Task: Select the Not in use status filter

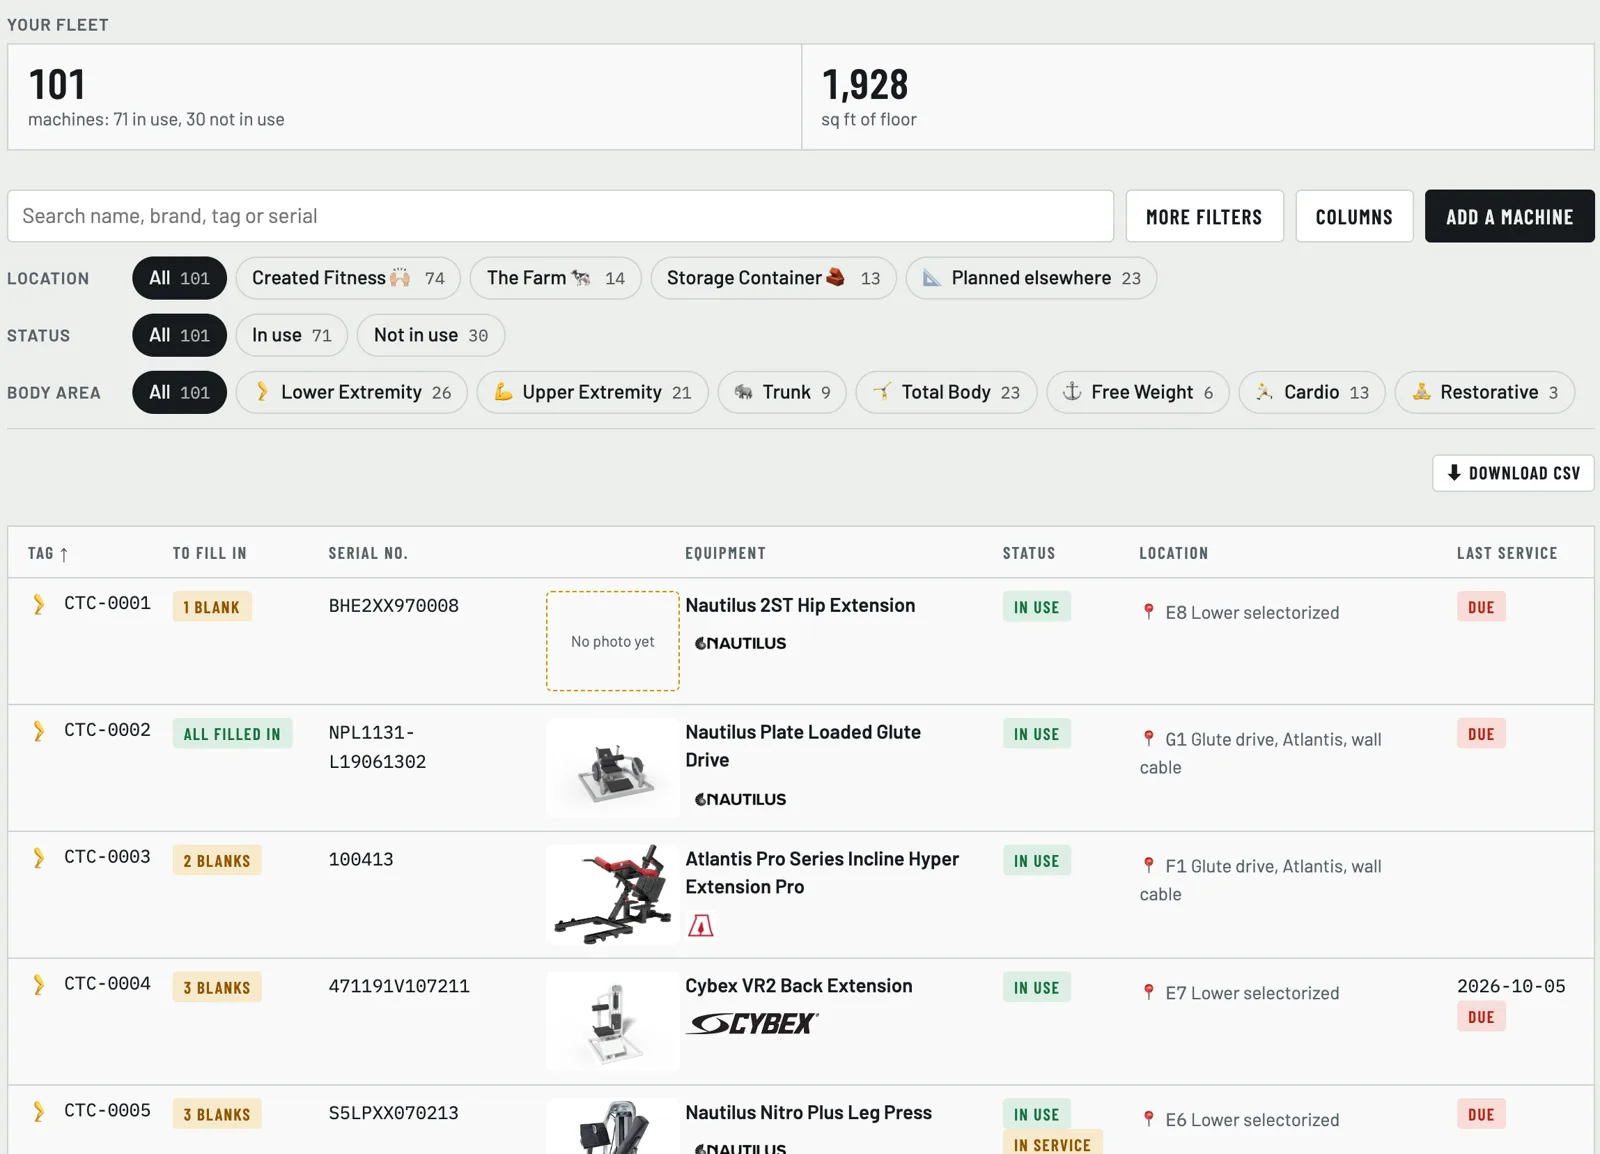Action: [x=431, y=335]
